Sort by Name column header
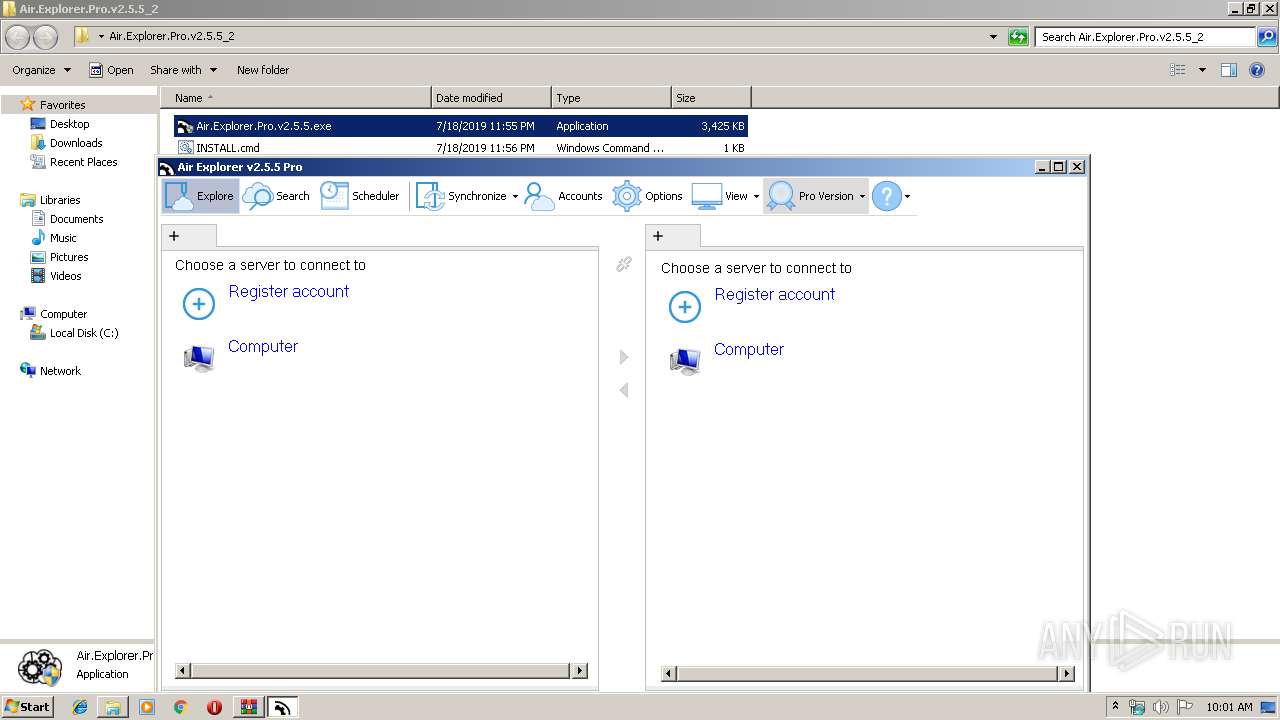The image size is (1280, 720). point(296,98)
